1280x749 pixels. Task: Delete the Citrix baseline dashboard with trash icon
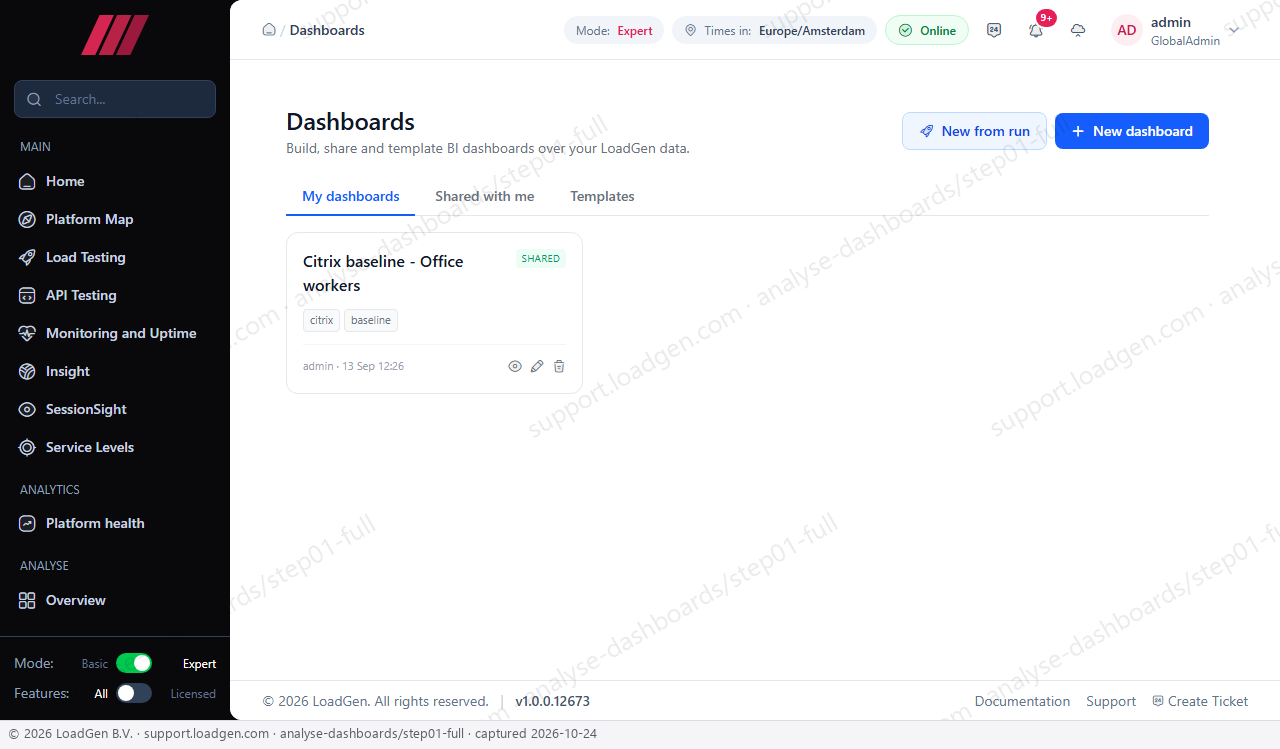(x=559, y=366)
